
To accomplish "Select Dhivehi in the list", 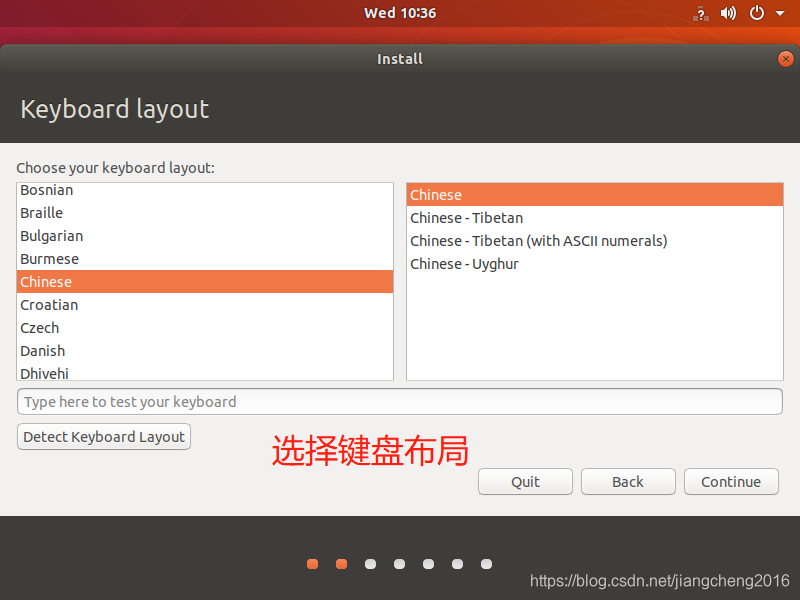I will (205, 371).
